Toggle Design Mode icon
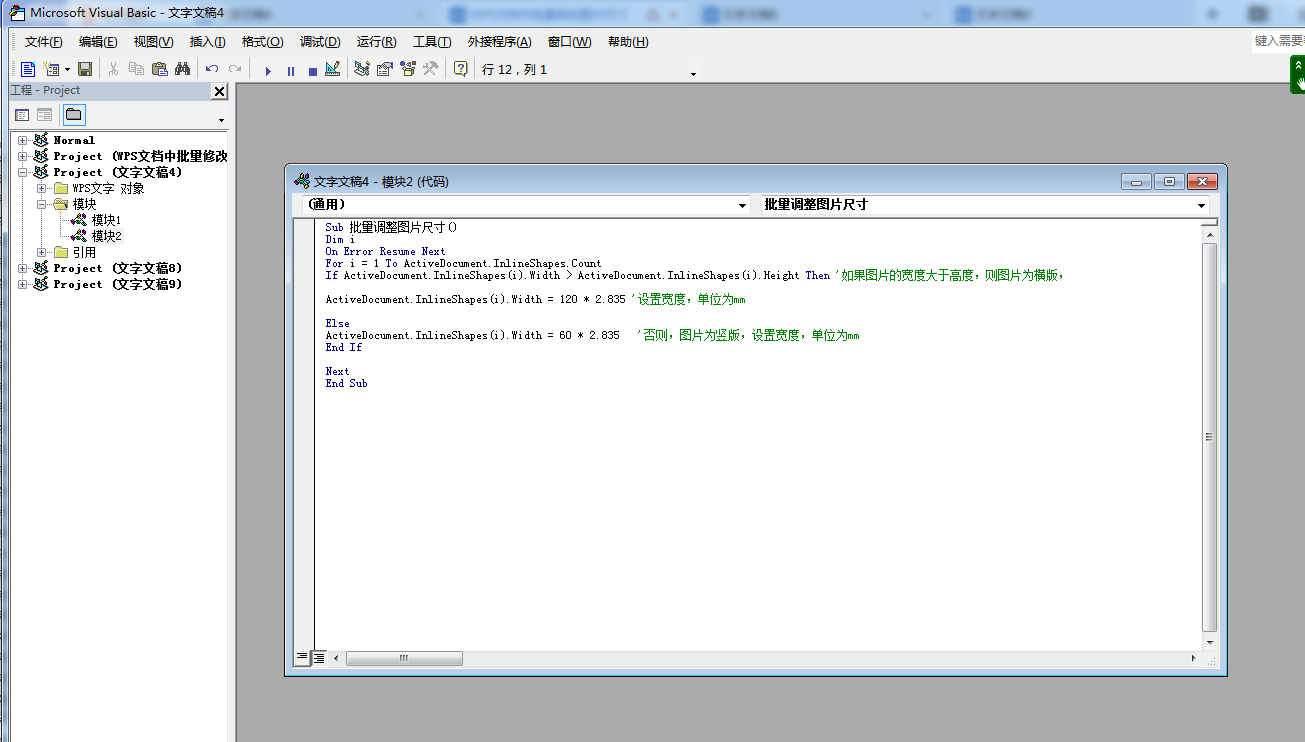Image resolution: width=1305 pixels, height=742 pixels. 333,69
